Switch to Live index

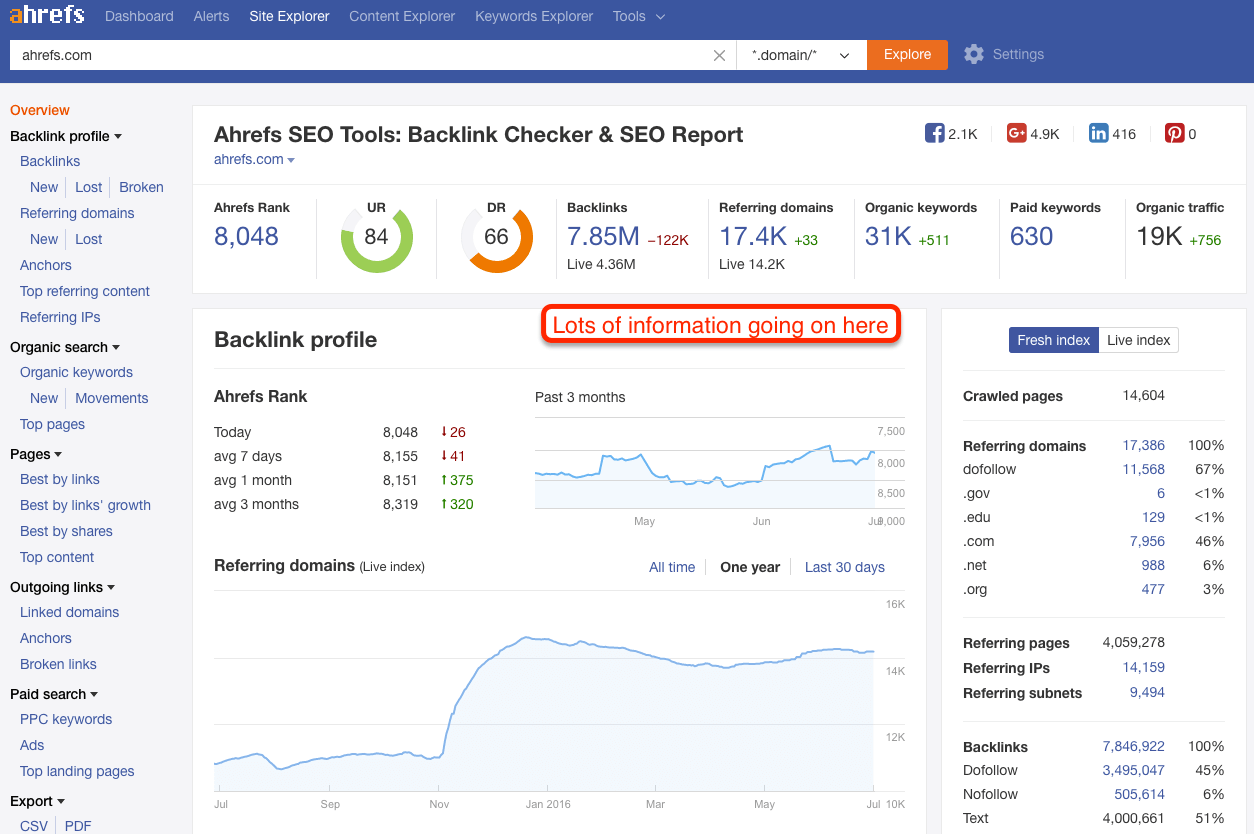(1138, 340)
